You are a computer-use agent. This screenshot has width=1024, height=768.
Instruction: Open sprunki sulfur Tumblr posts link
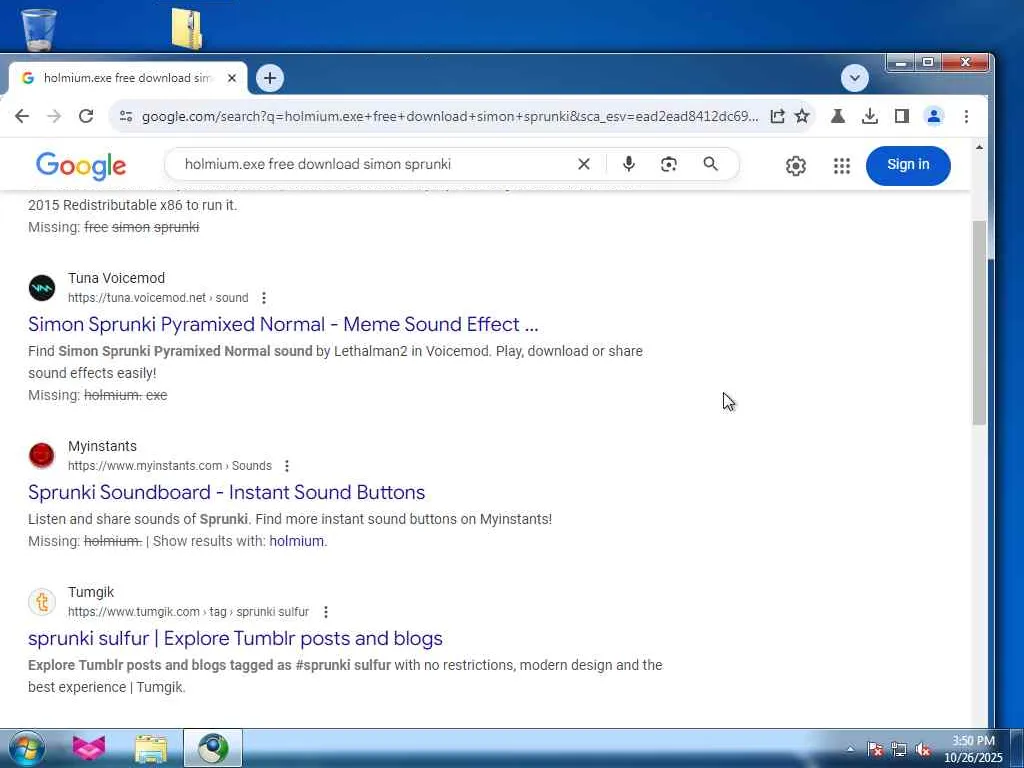coord(235,639)
